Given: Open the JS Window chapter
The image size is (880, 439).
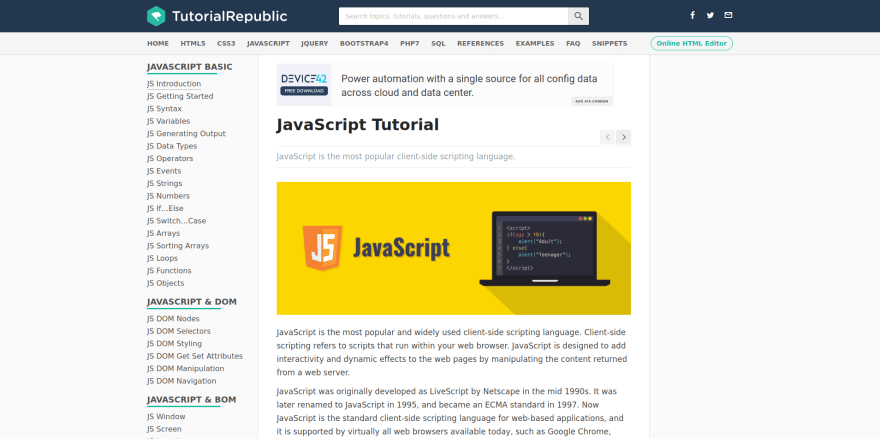Looking at the screenshot, I should click(x=166, y=417).
